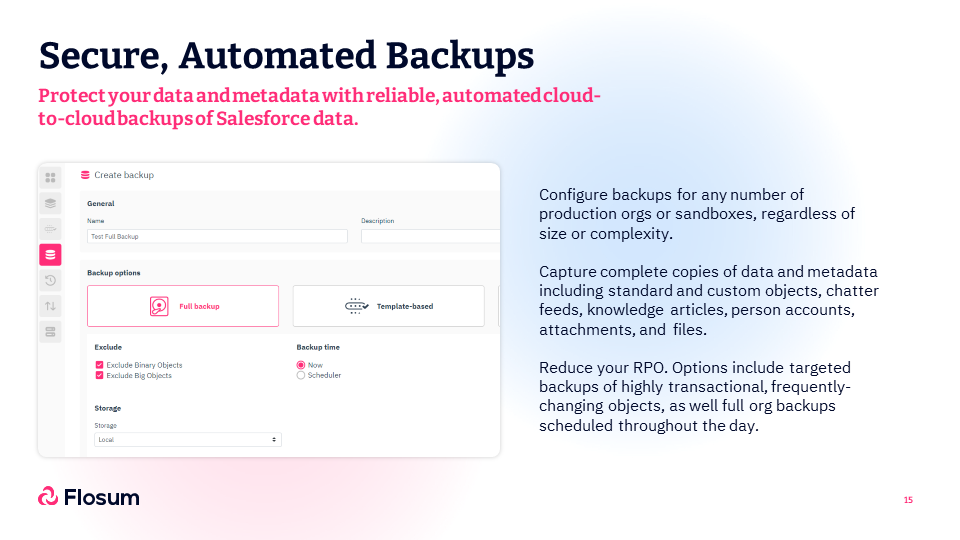The width and height of the screenshot is (960, 540).
Task: Uncheck Exclude Binary Objects
Action: (99, 365)
